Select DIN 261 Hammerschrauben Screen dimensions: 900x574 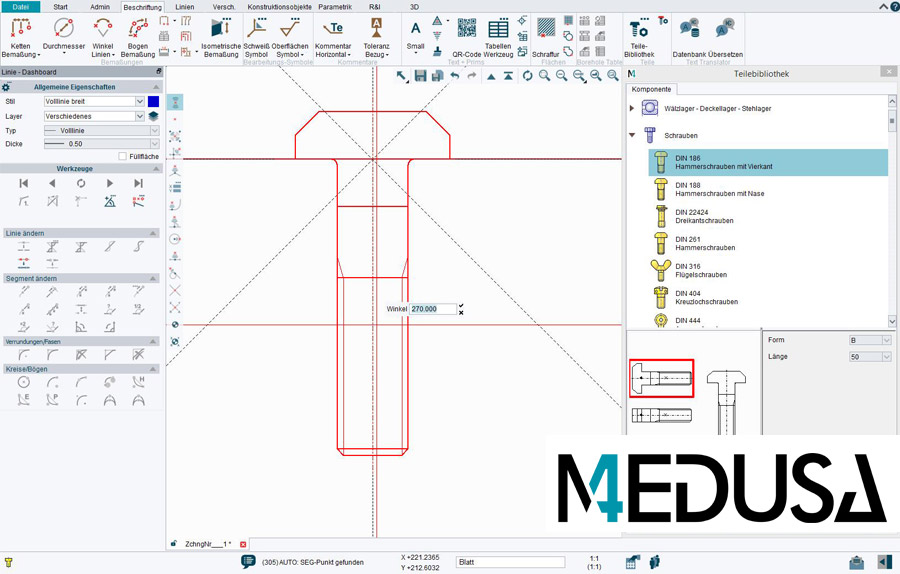click(768, 243)
